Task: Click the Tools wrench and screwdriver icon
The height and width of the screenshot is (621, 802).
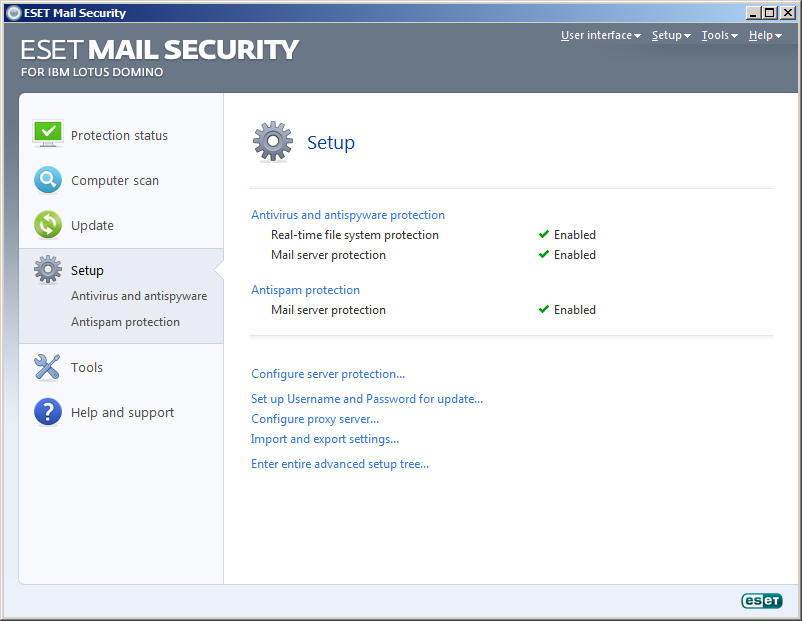Action: click(x=47, y=367)
